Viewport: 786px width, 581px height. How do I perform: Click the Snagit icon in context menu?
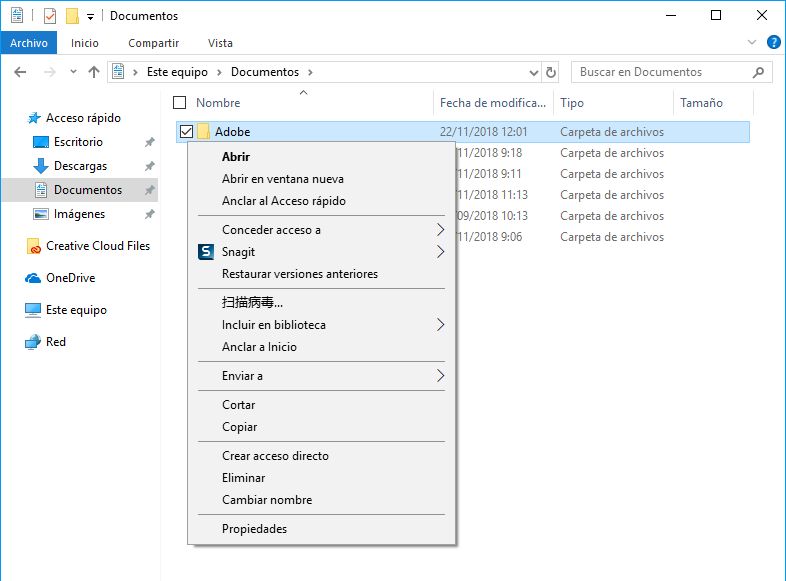[206, 252]
